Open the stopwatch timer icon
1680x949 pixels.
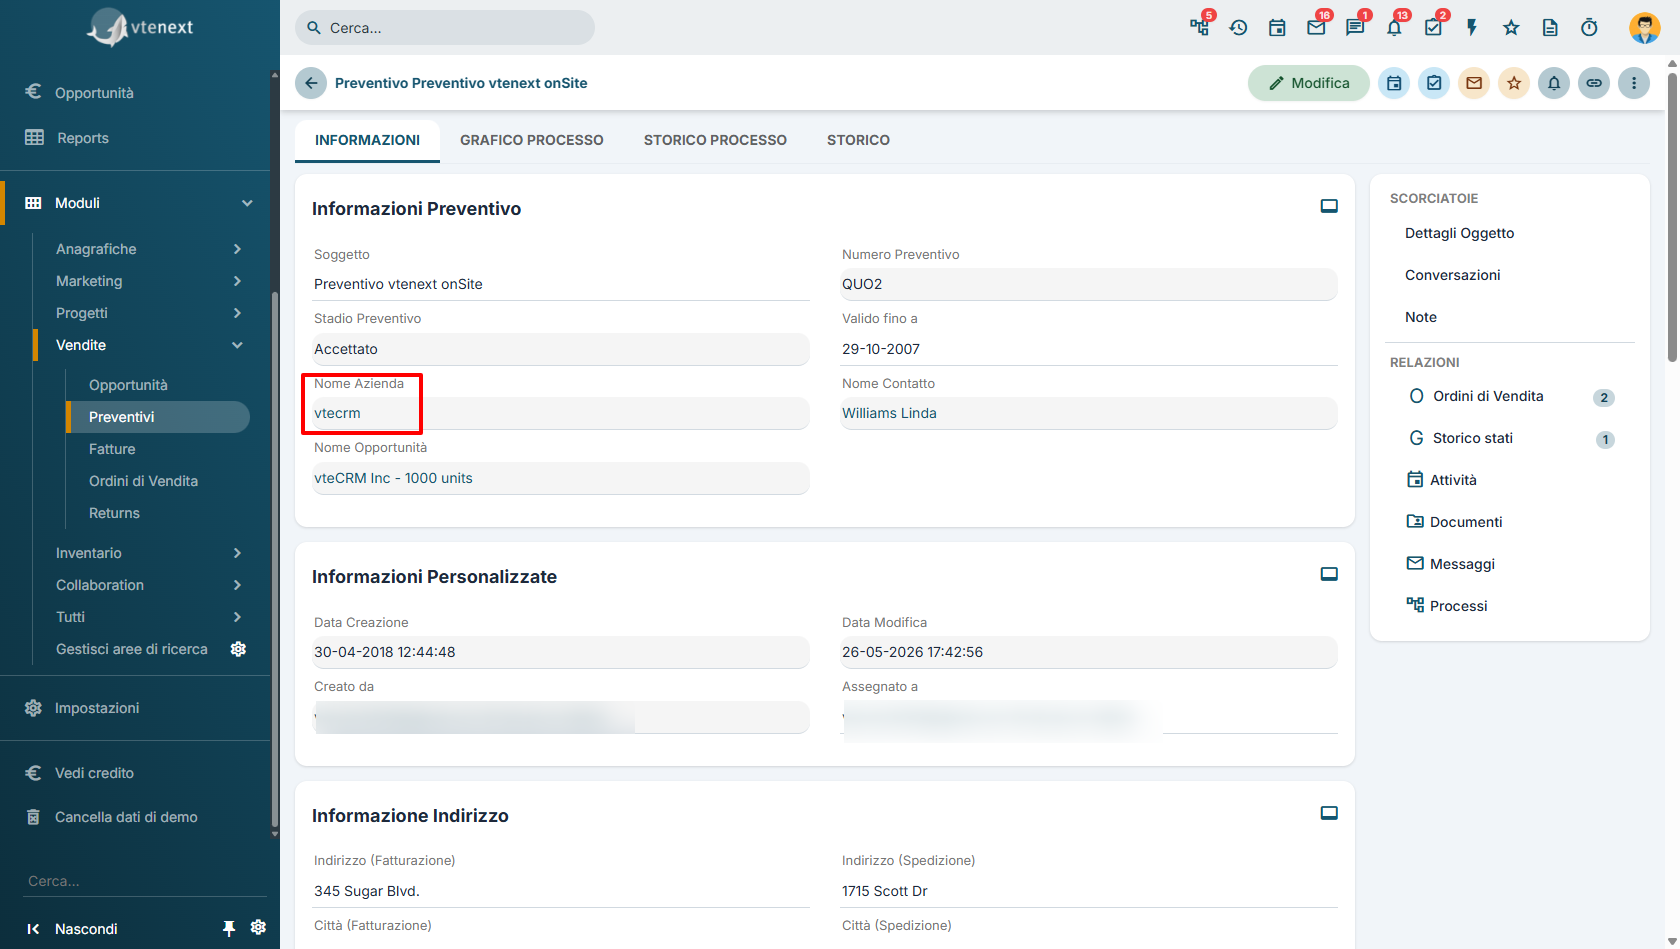(x=1589, y=28)
